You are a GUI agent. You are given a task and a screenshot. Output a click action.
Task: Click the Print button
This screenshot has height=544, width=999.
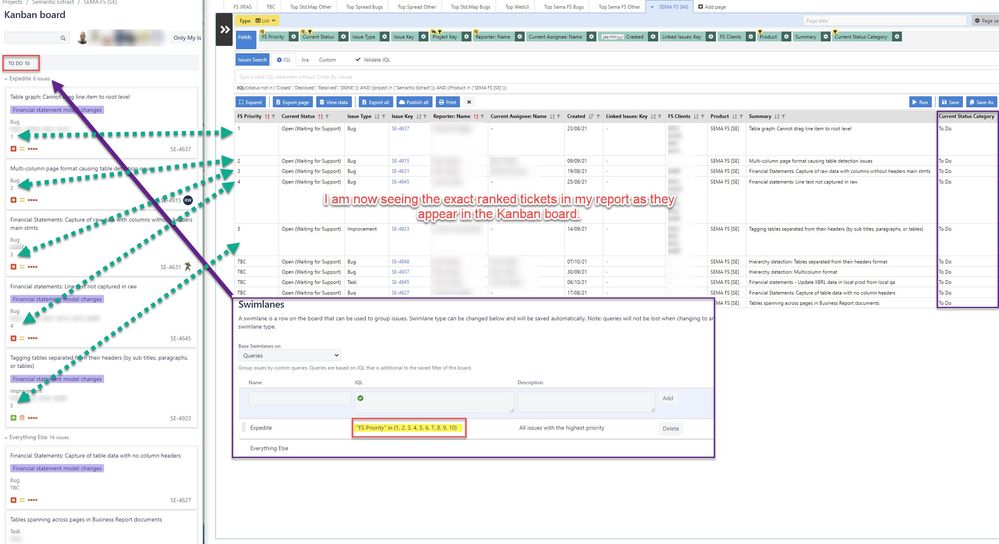pyautogui.click(x=448, y=102)
